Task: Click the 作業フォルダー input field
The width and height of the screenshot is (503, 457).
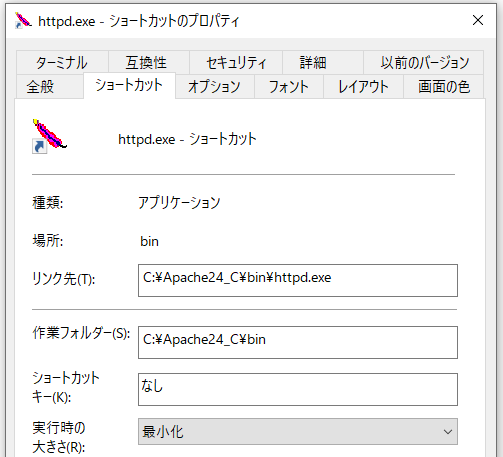Action: click(298, 342)
